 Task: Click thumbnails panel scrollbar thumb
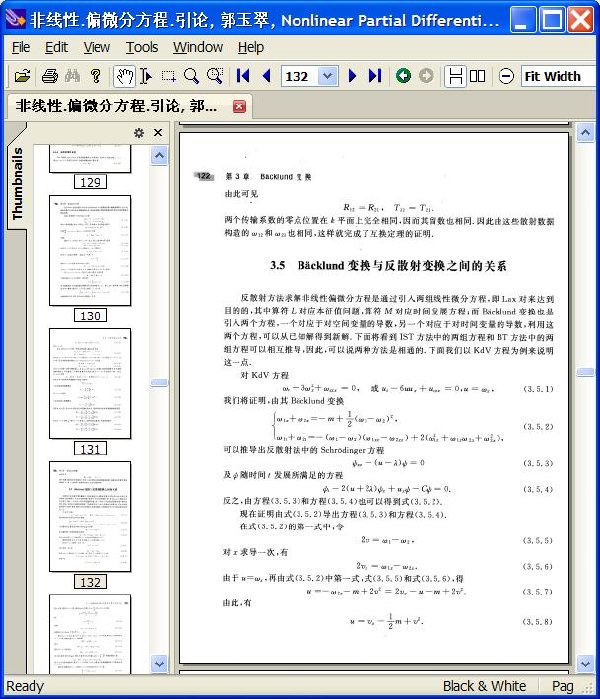(159, 382)
